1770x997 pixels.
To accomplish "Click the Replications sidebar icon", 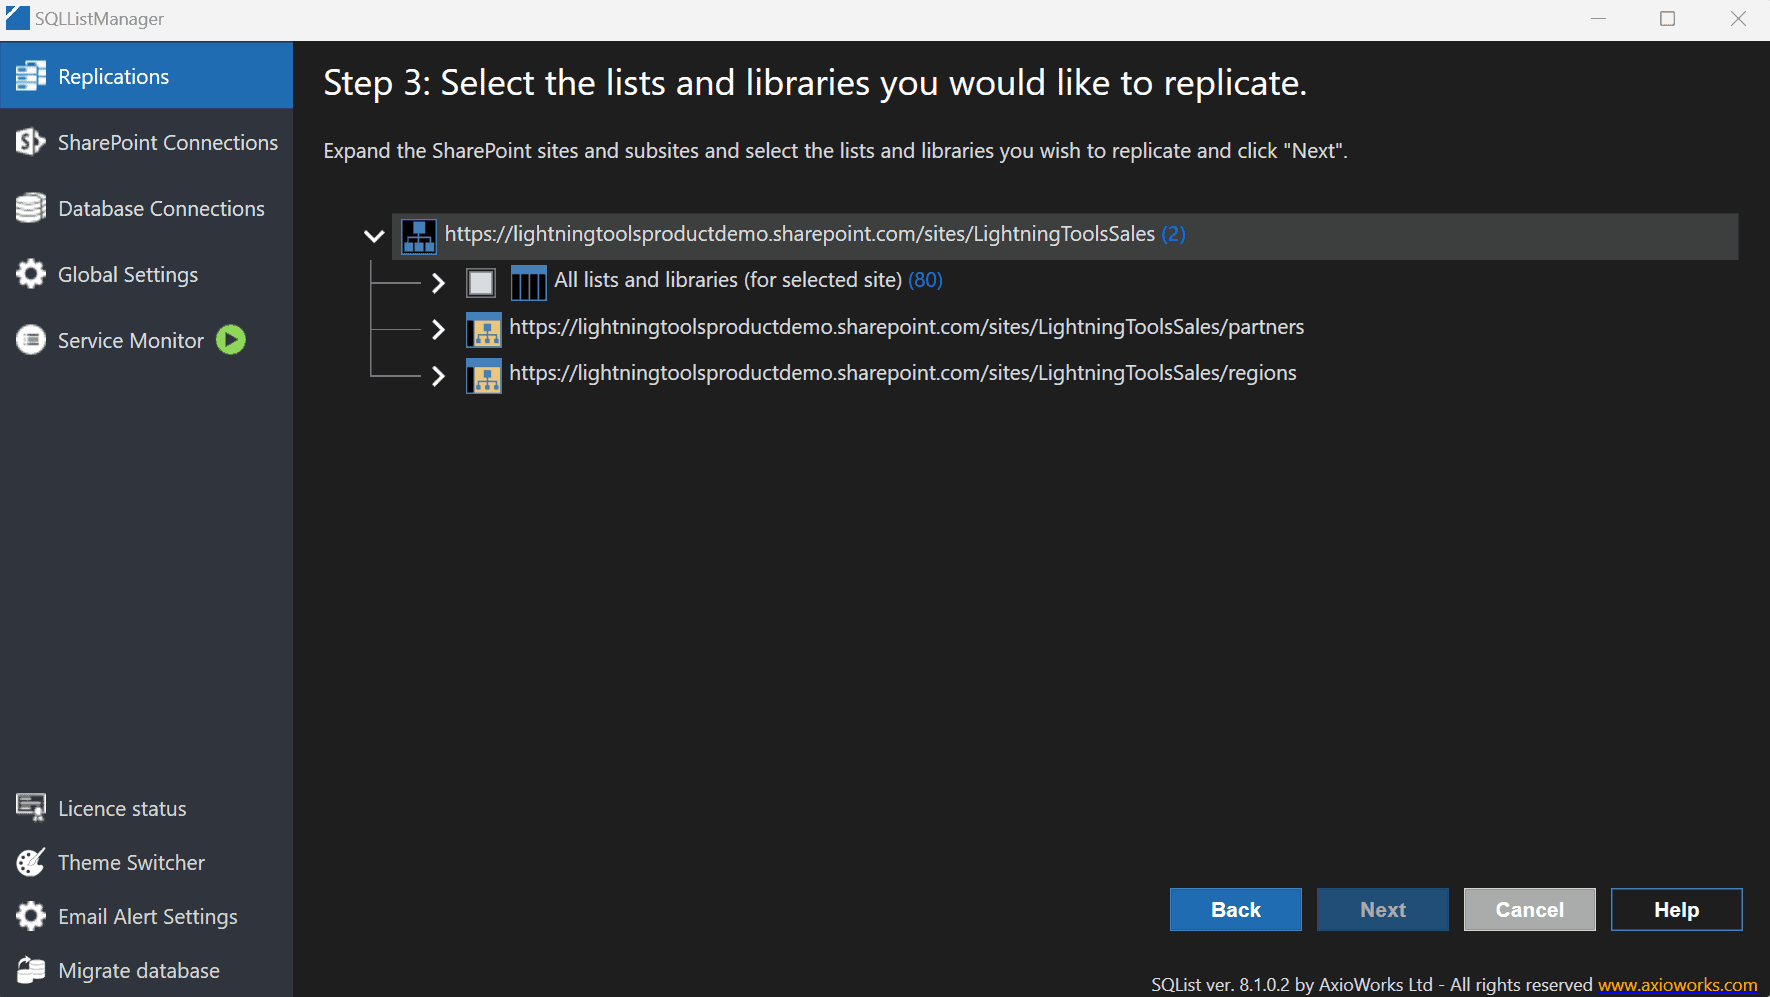I will click(x=31, y=76).
